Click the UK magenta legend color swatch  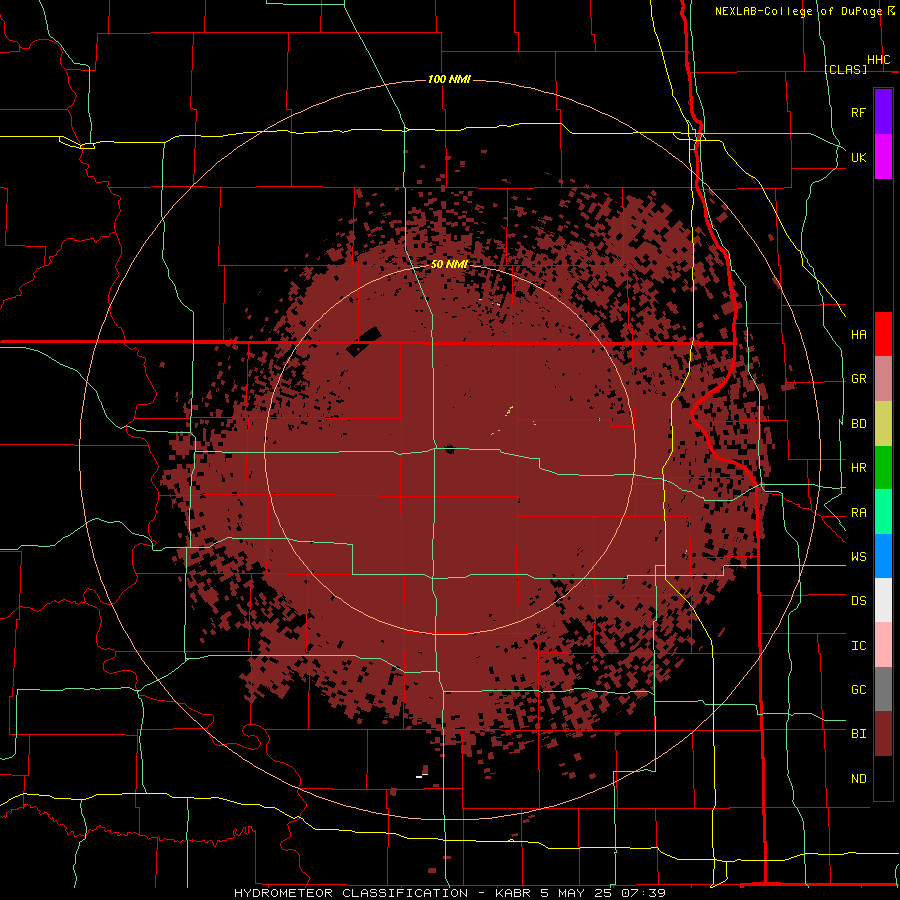tap(883, 157)
